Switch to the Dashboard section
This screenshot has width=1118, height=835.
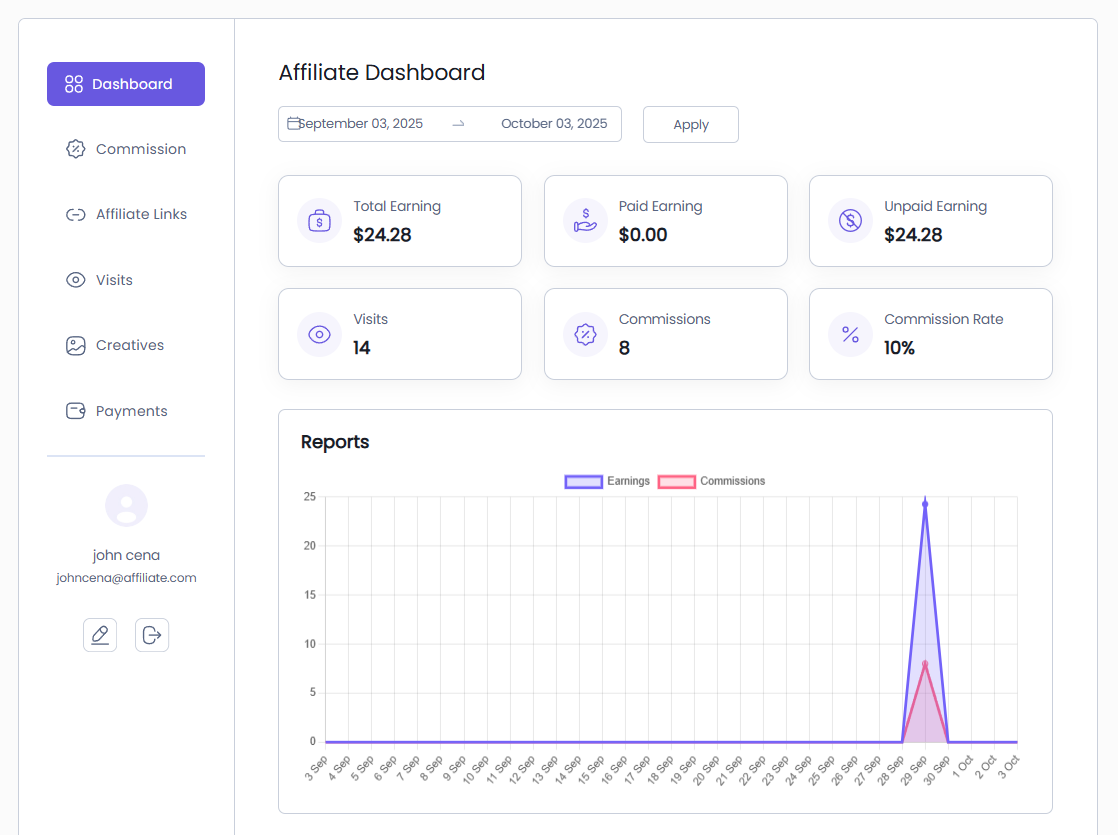tap(126, 84)
